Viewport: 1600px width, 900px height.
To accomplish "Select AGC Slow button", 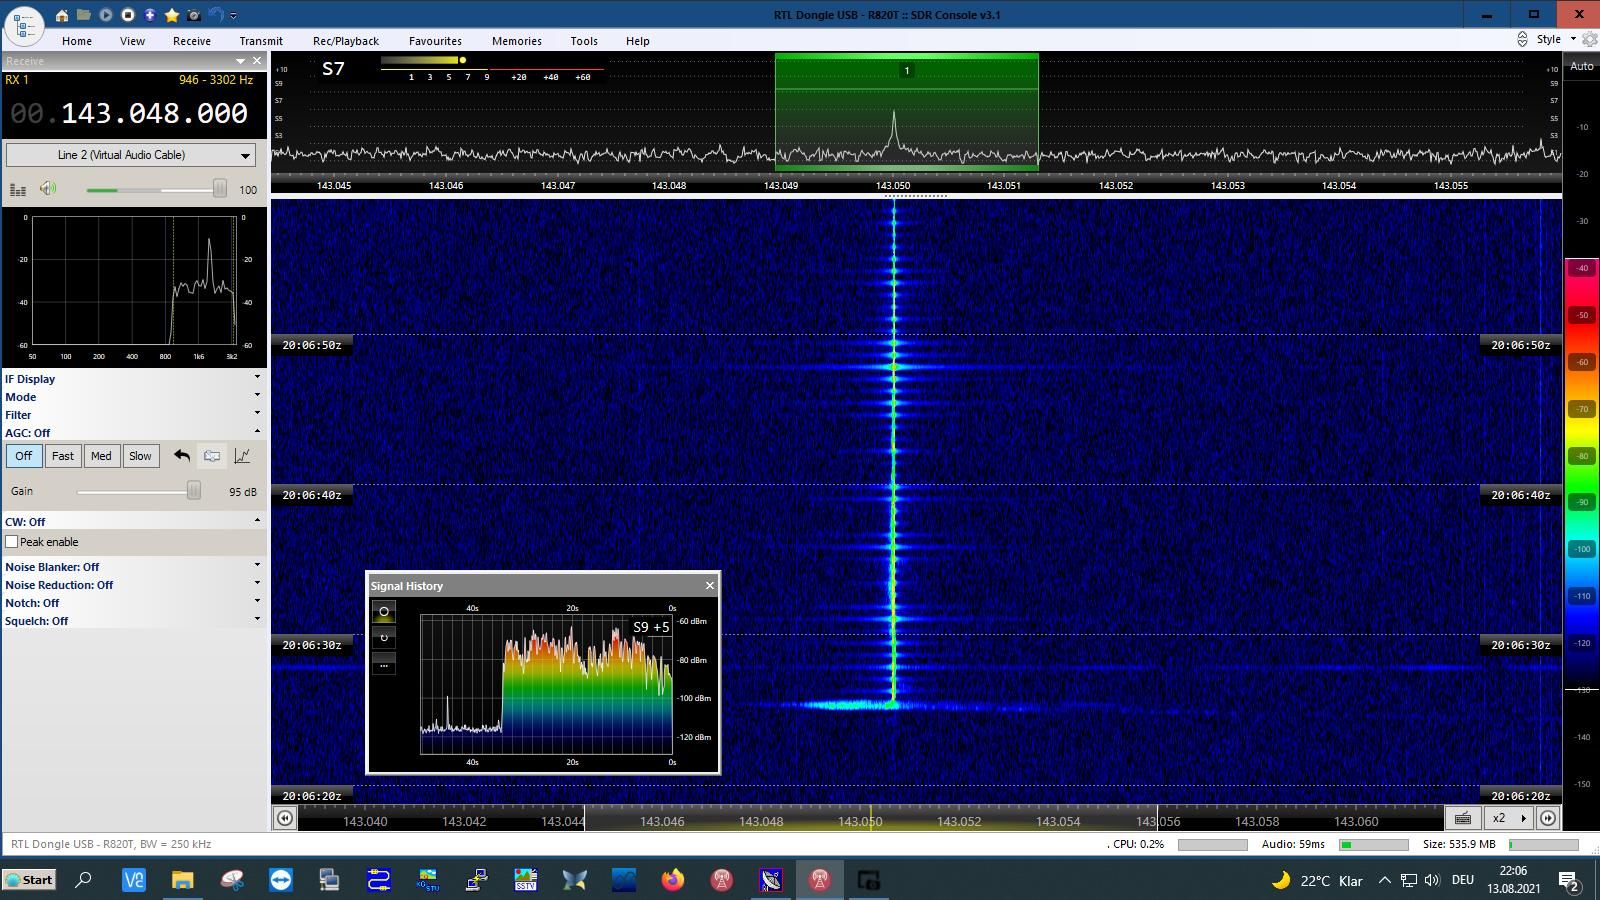I will click(140, 456).
